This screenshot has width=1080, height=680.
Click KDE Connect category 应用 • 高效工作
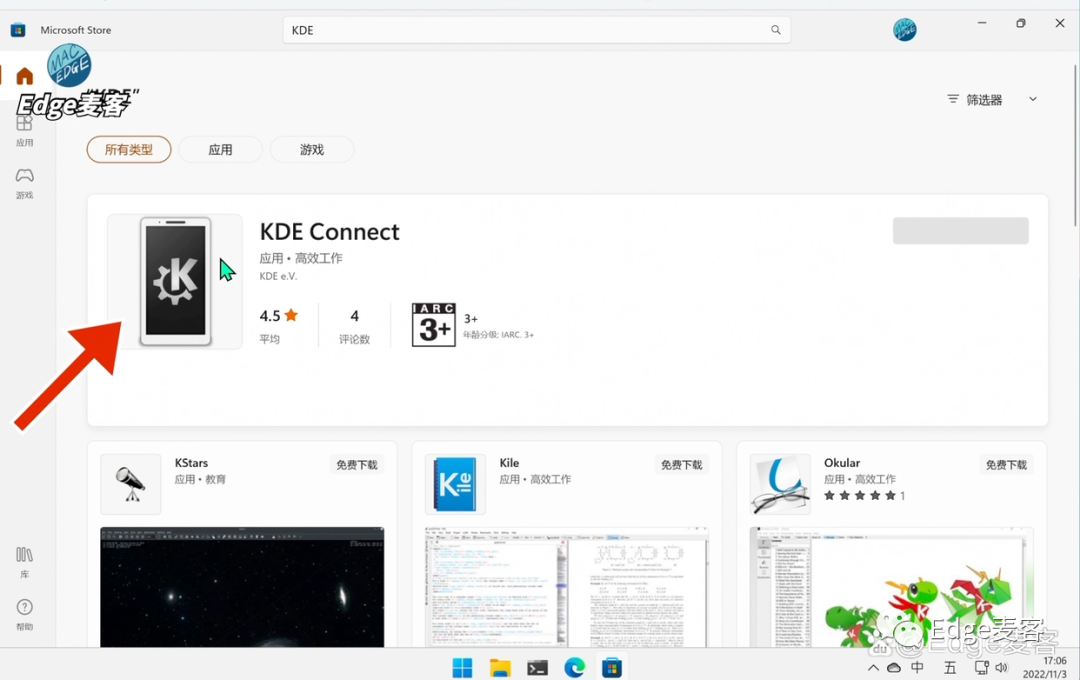[301, 258]
